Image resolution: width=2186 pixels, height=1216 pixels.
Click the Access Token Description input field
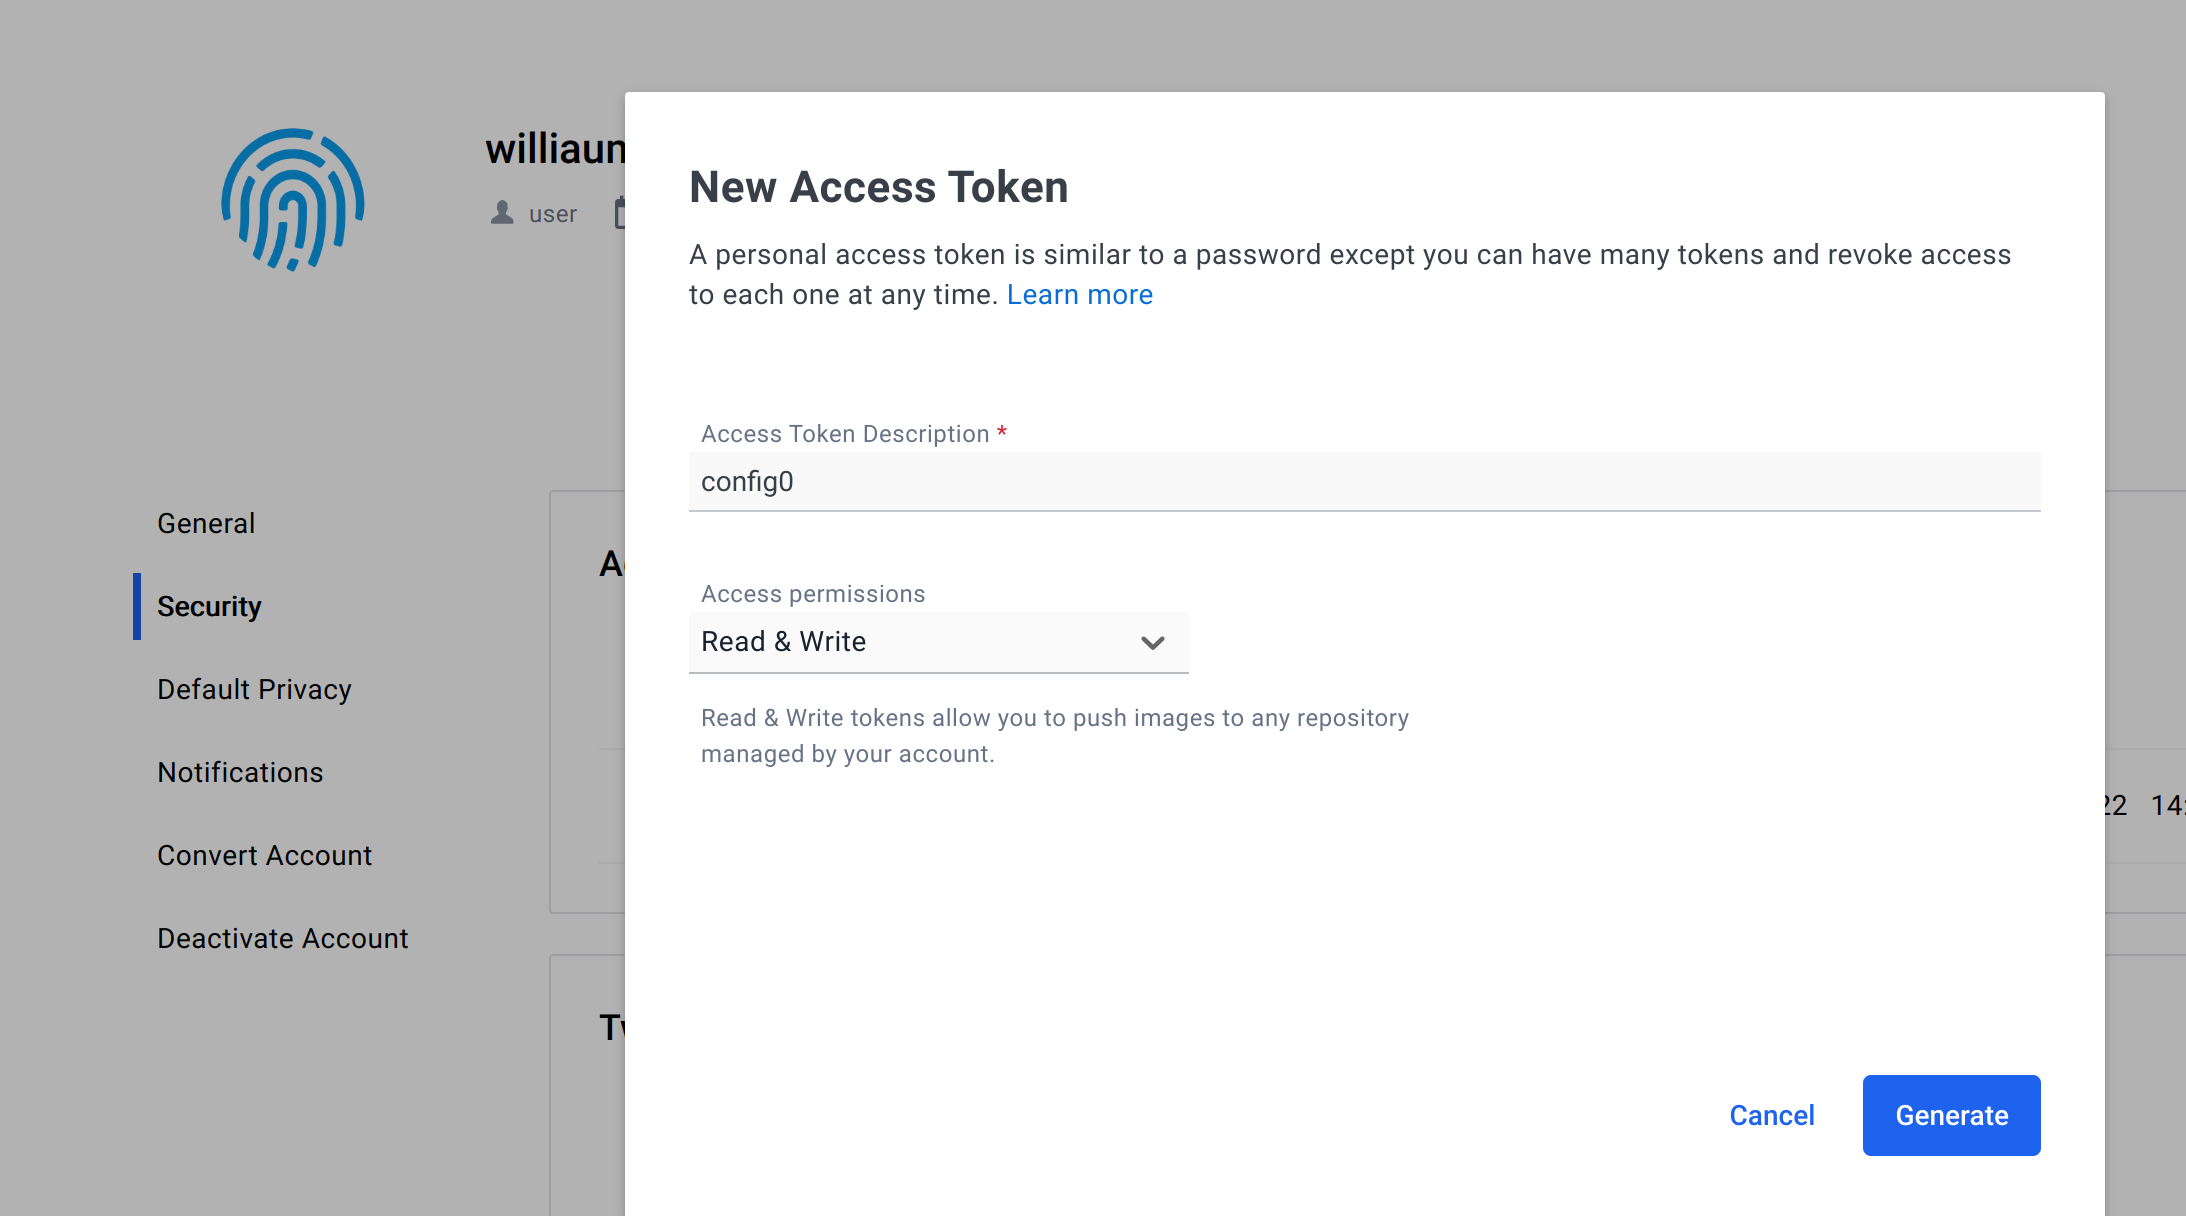1364,482
